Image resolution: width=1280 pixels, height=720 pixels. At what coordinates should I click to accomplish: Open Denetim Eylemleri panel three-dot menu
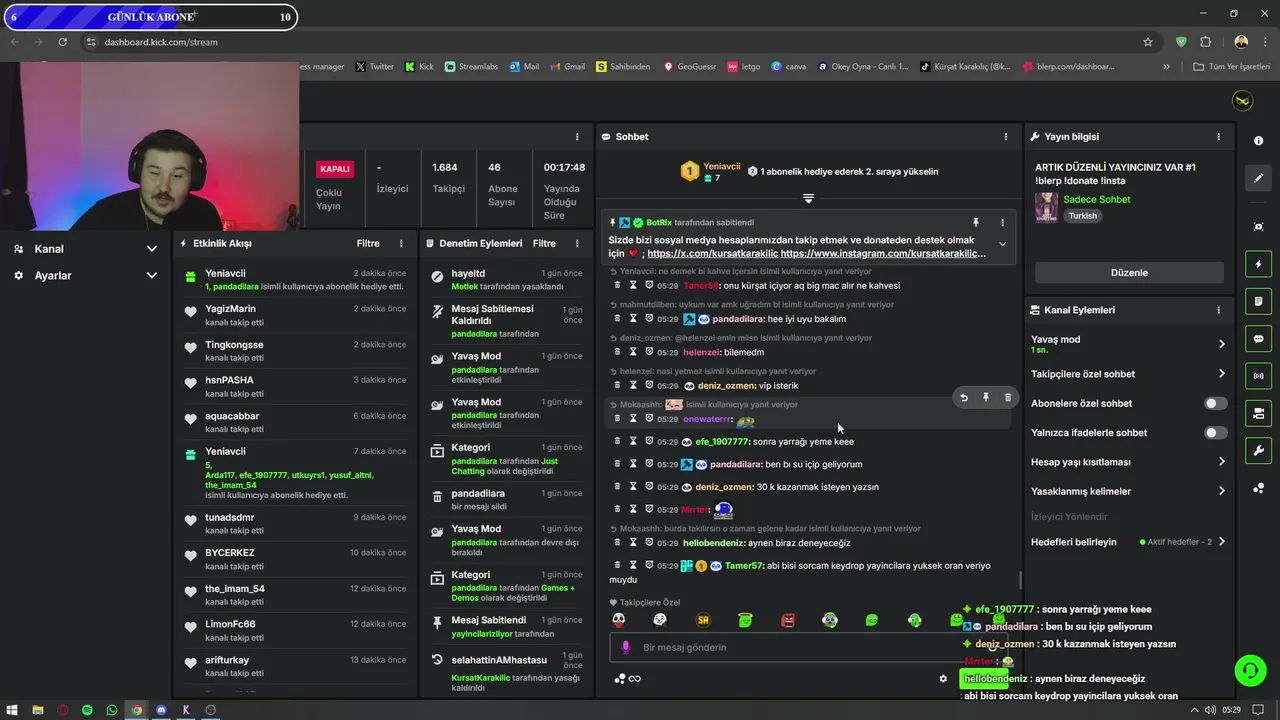pyautogui.click(x=577, y=243)
